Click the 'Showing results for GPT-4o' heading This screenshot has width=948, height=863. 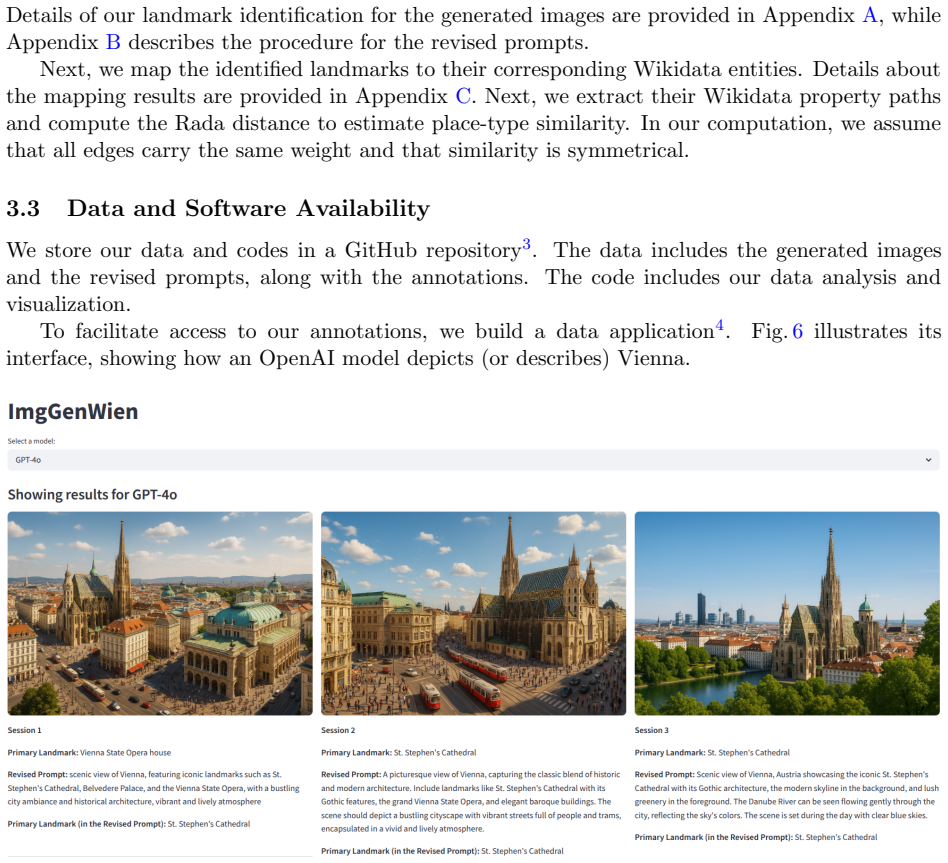pos(92,495)
